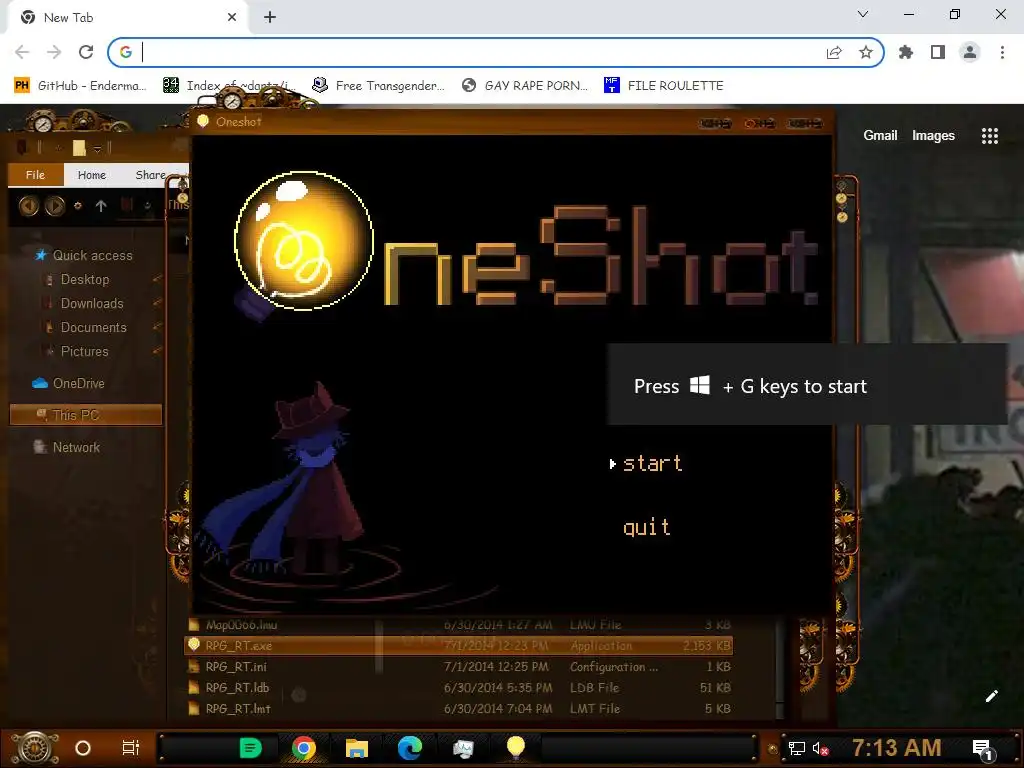The image size is (1024, 768).
Task: Click the 7:13 AM clock
Action: (897, 748)
